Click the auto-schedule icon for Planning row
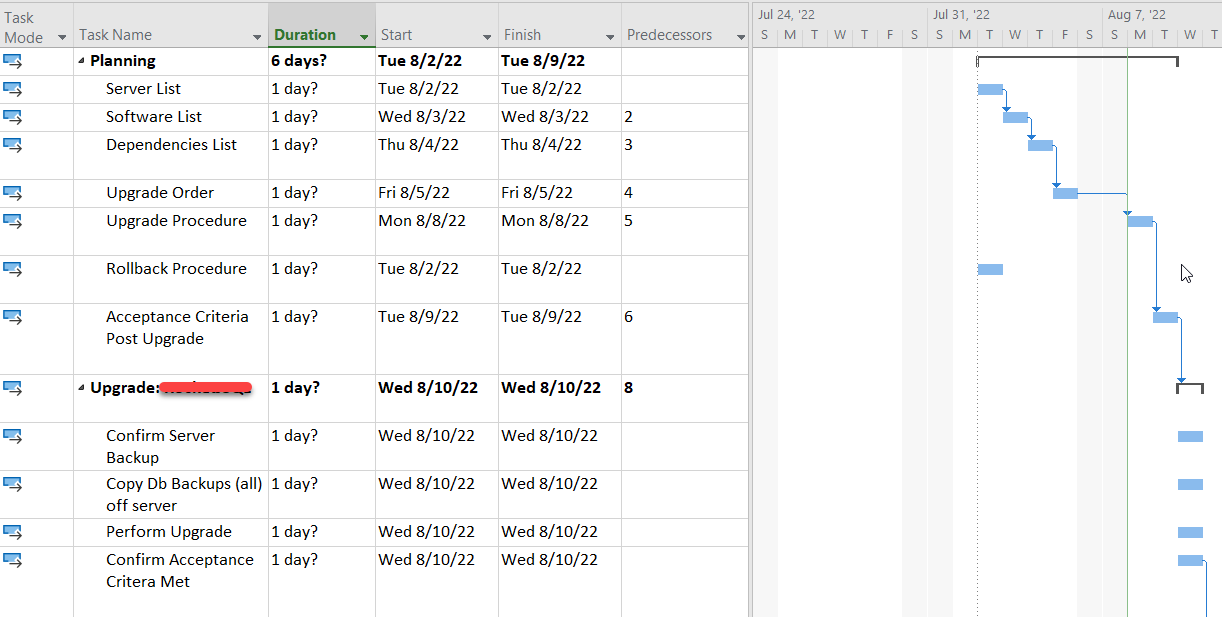Image resolution: width=1222 pixels, height=617 pixels. point(12,61)
